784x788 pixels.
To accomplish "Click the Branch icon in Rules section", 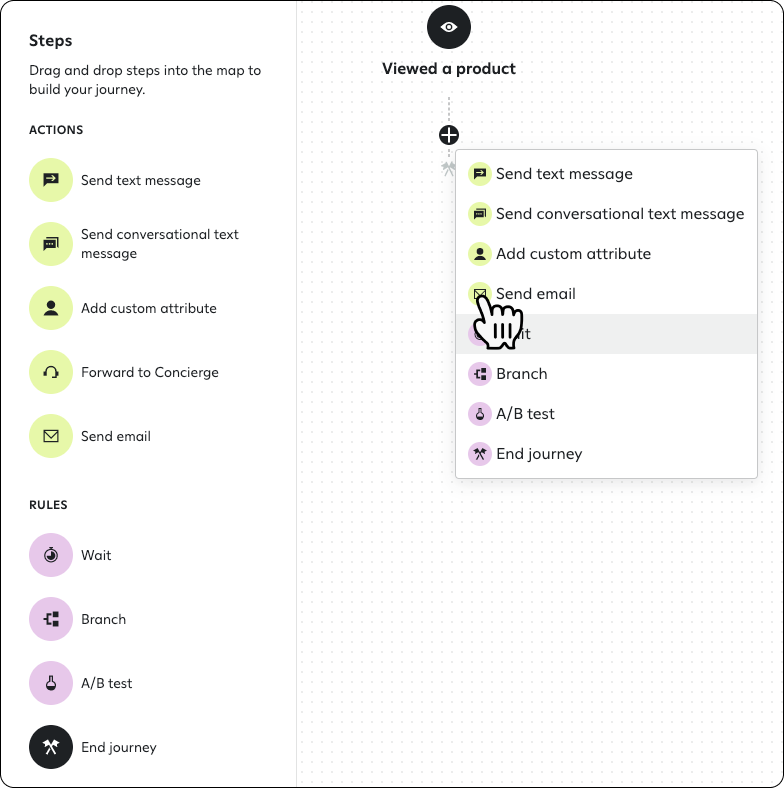I will pyautogui.click(x=51, y=619).
